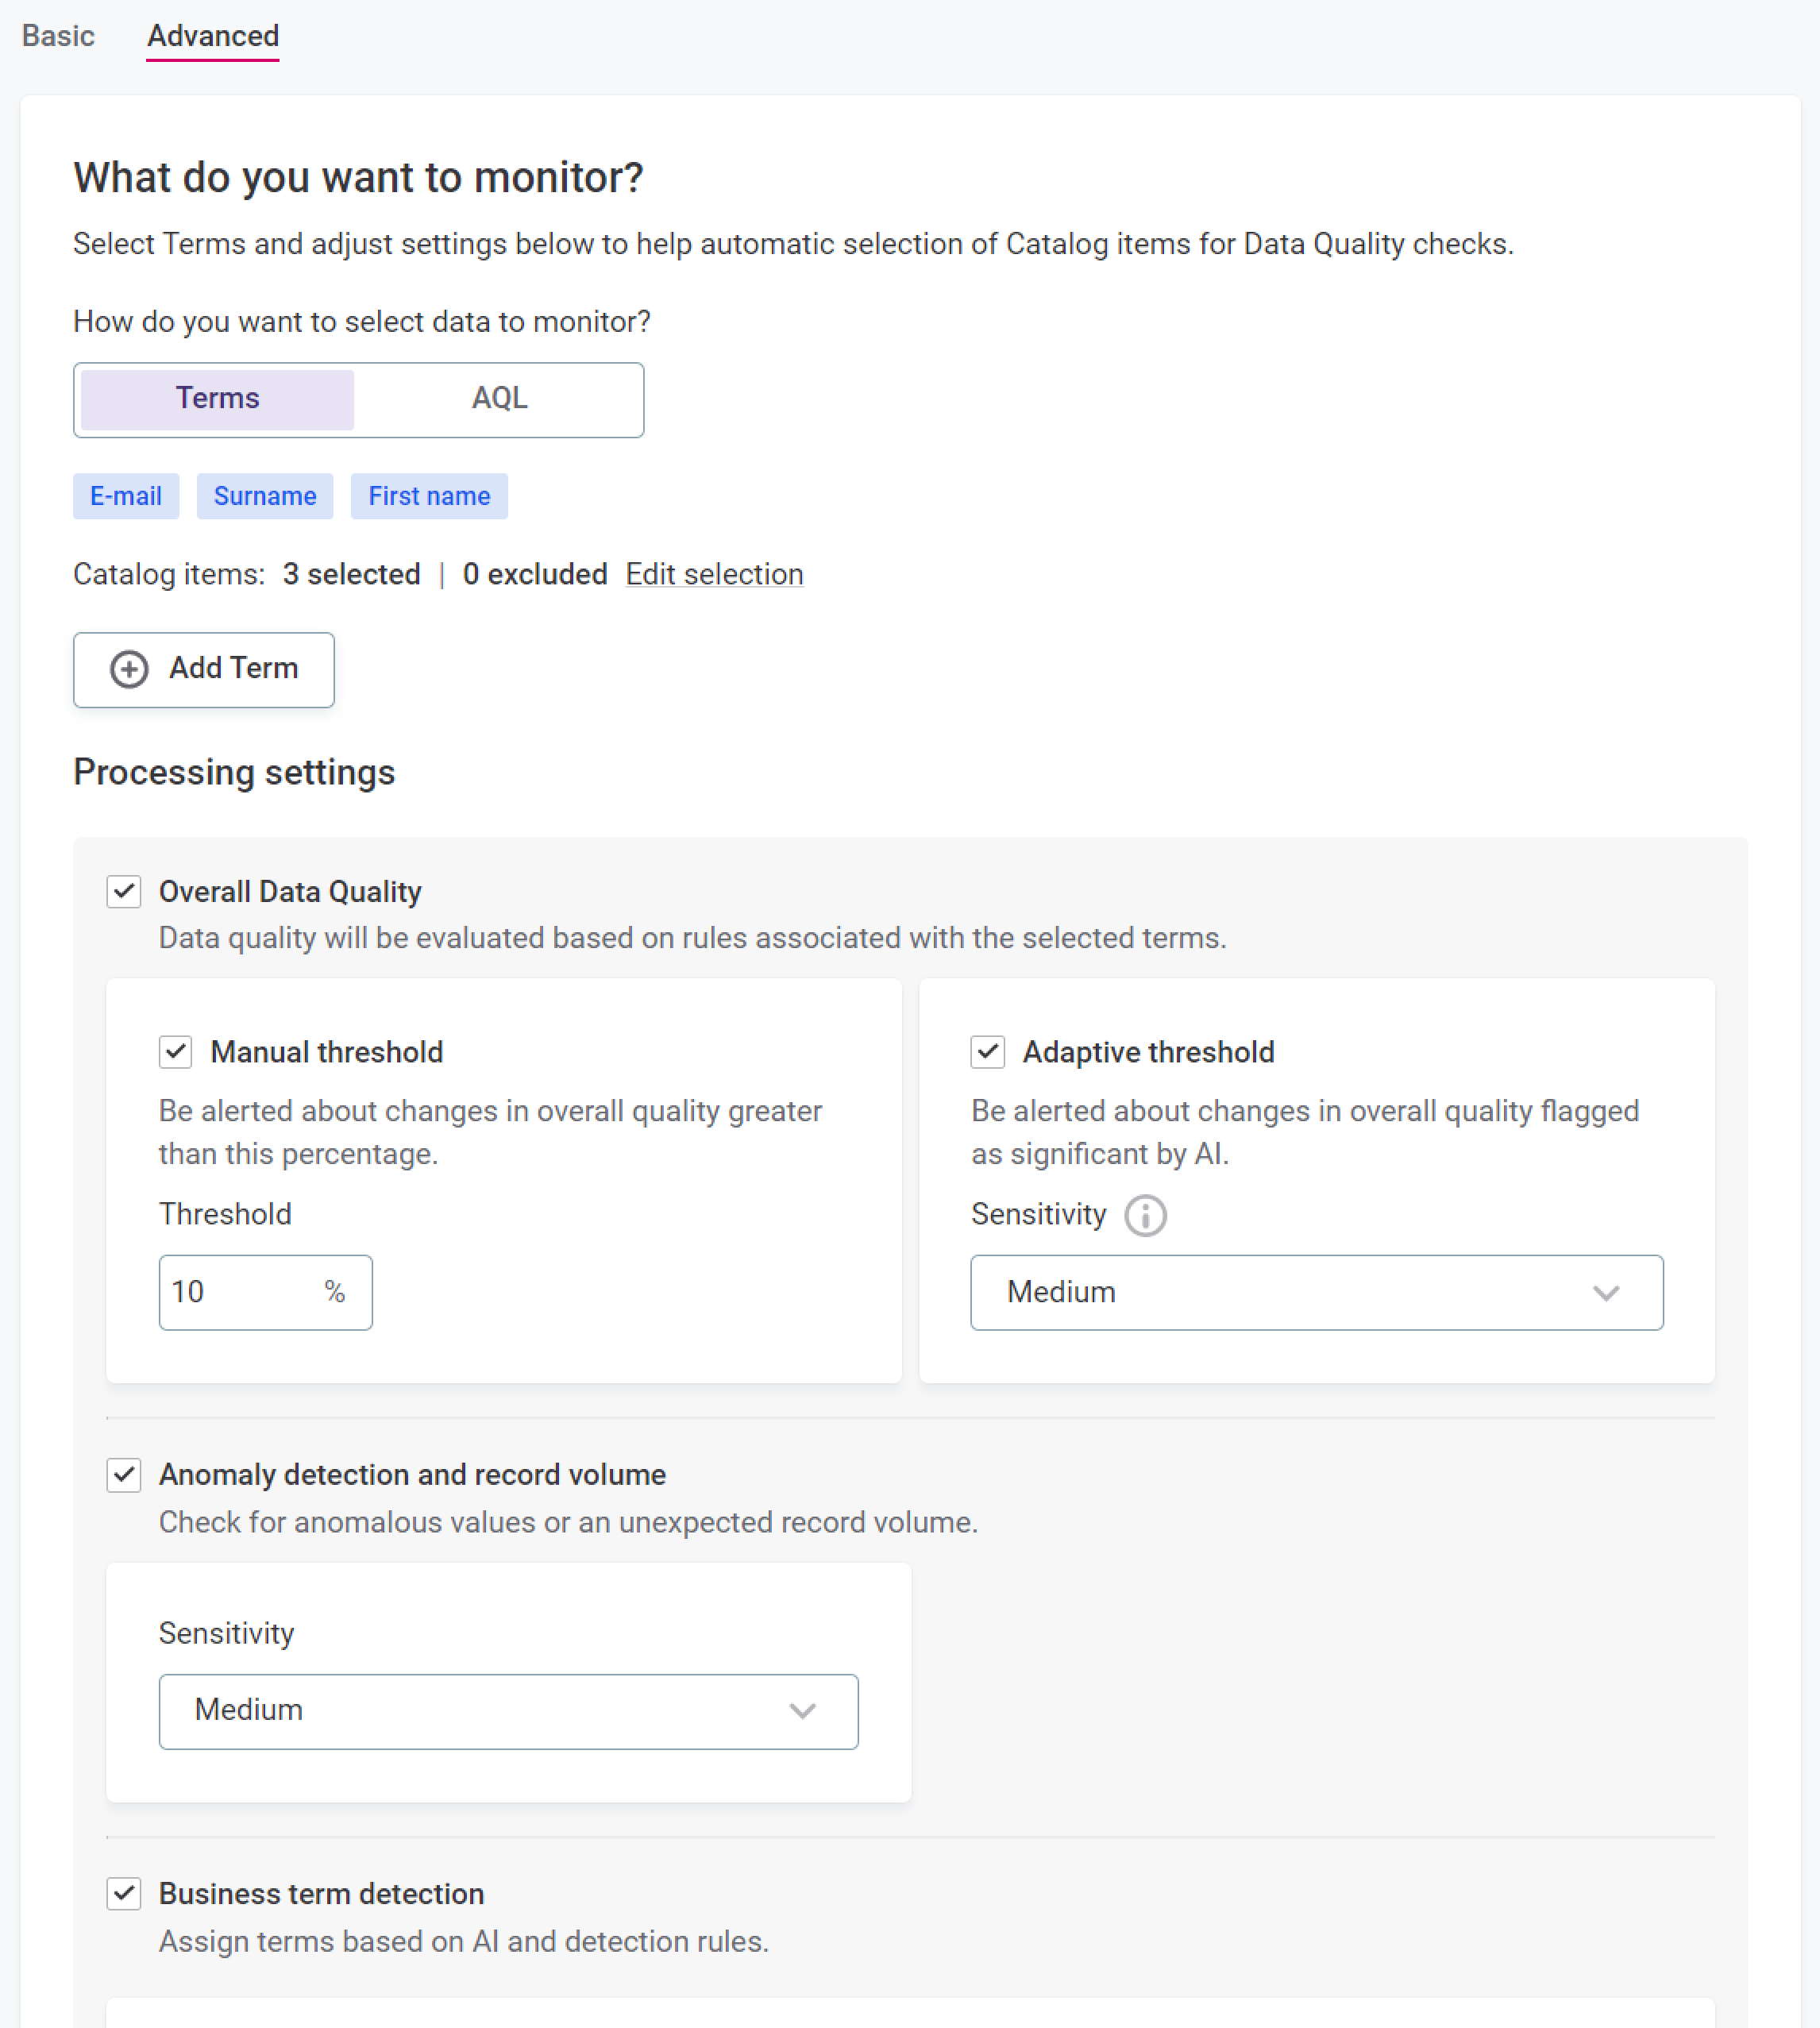Choose the AQL selection mode
This screenshot has width=1820, height=2028.
click(499, 399)
